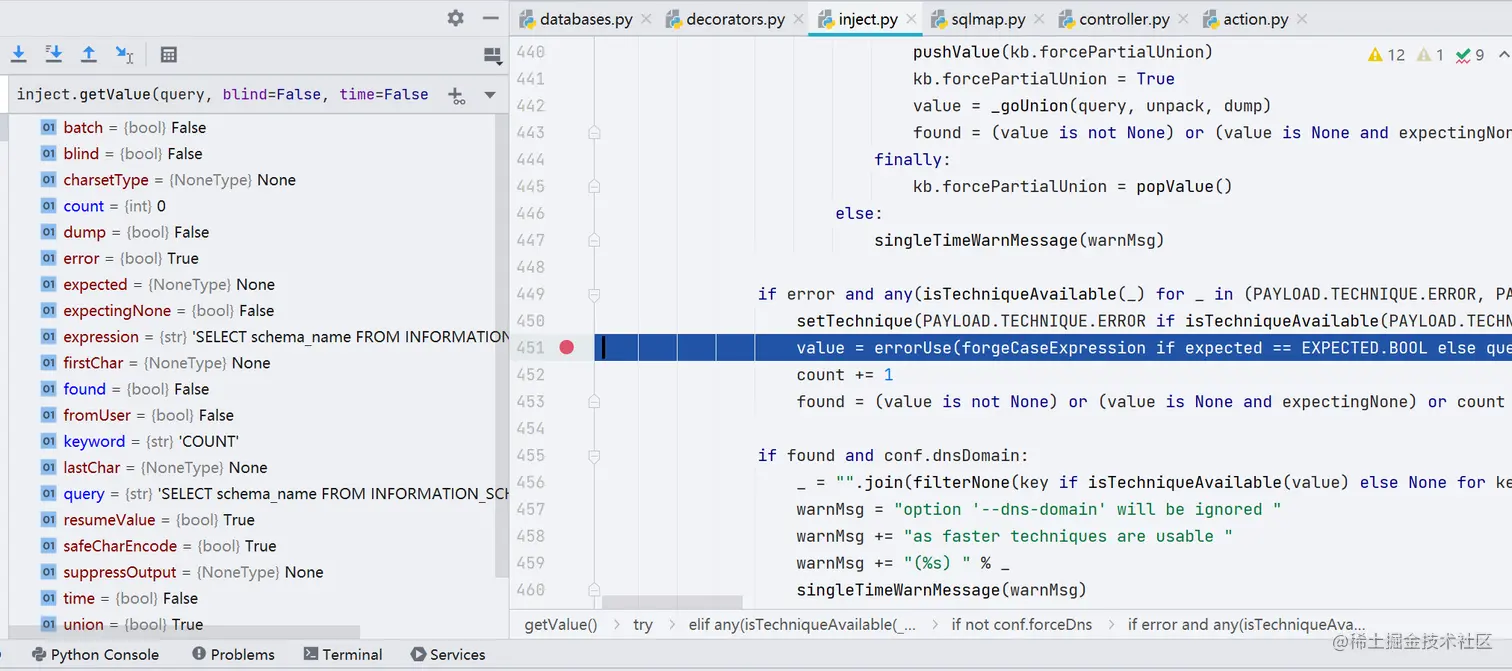The width and height of the screenshot is (1512, 671).
Task: Click the value icon beside 'union' variable
Action: coord(48,624)
